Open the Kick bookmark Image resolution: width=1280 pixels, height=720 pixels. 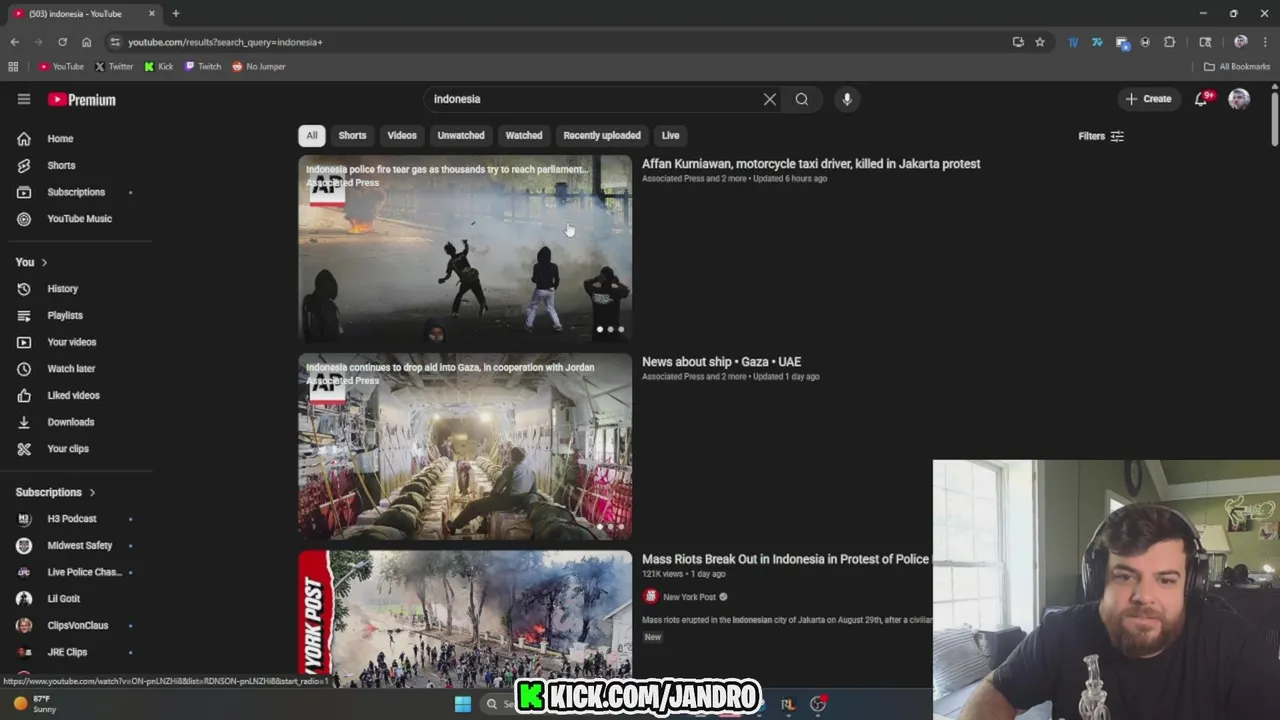pos(159,67)
